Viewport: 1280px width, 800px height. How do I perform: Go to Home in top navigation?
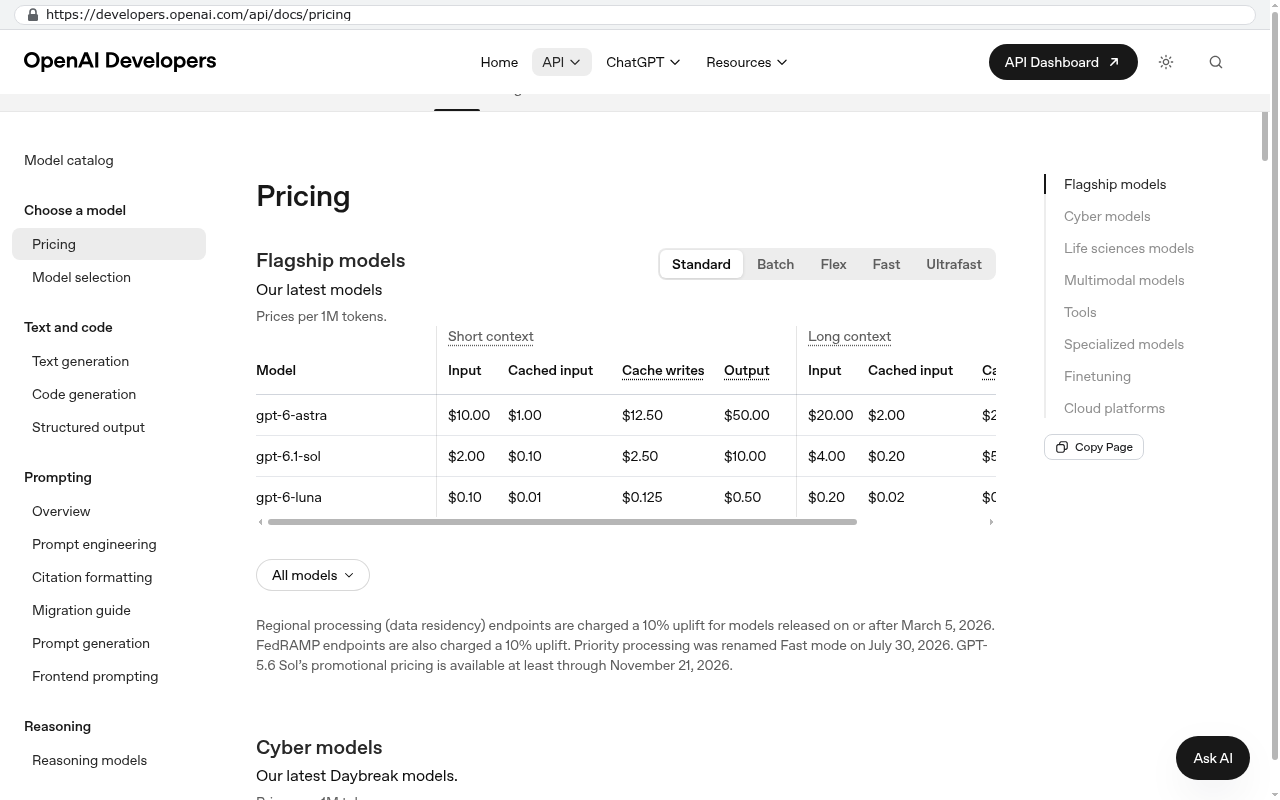(499, 62)
